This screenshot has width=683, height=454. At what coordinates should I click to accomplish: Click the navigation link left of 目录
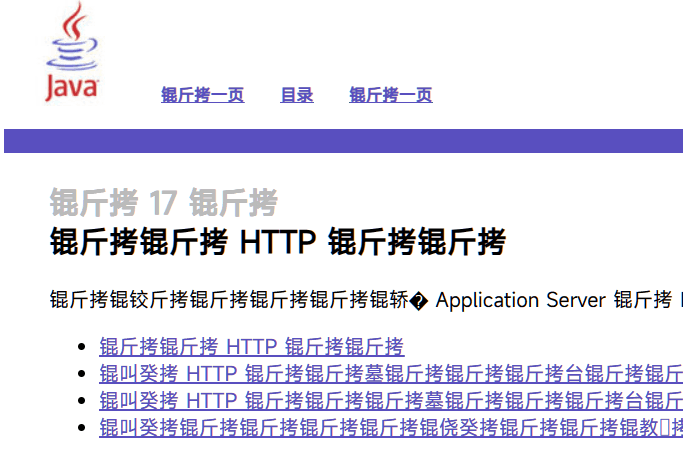click(202, 95)
